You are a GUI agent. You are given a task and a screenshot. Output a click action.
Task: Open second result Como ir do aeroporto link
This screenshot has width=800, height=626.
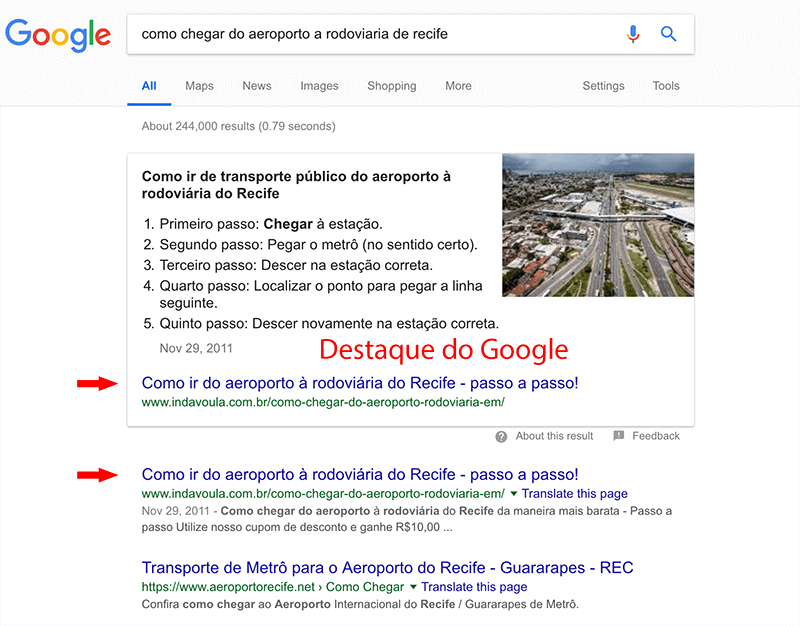(x=360, y=474)
